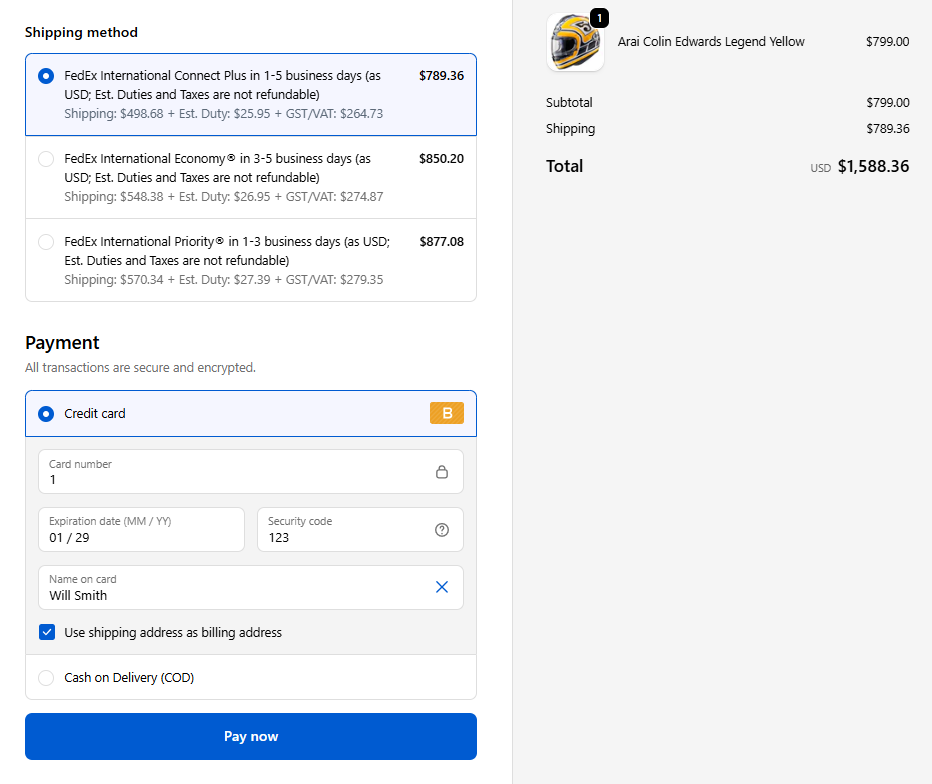Uncheck Use shipping address as billing address
Viewport: 932px width, 784px height.
(47, 632)
